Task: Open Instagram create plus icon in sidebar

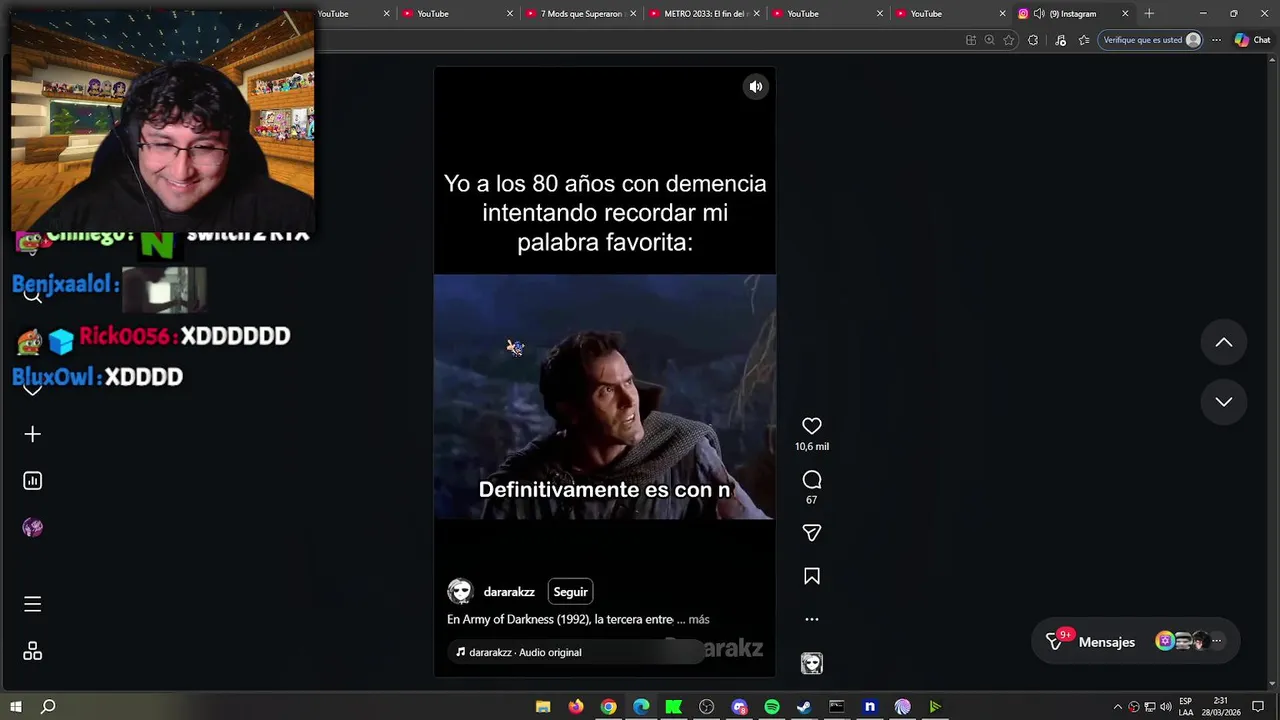Action: pos(32,434)
